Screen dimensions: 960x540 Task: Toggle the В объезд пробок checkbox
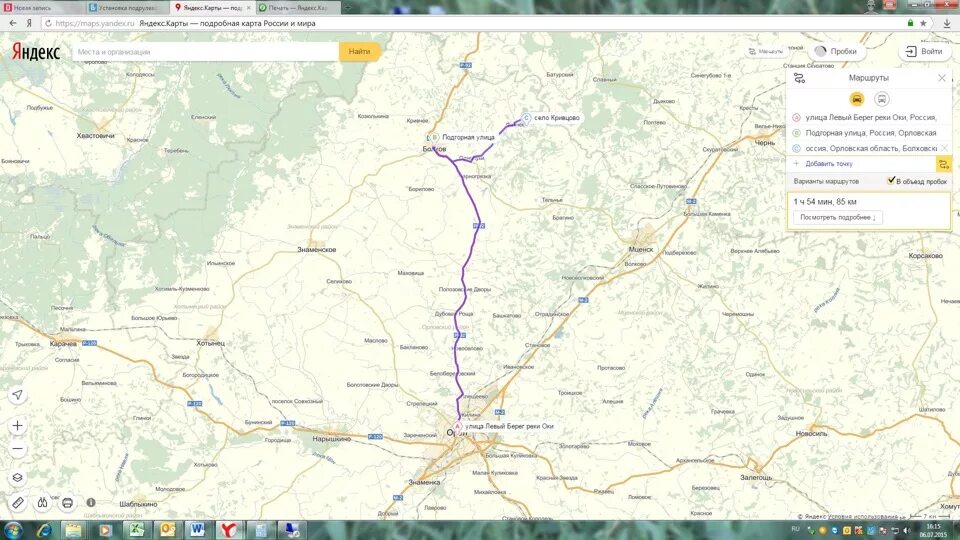(x=891, y=181)
